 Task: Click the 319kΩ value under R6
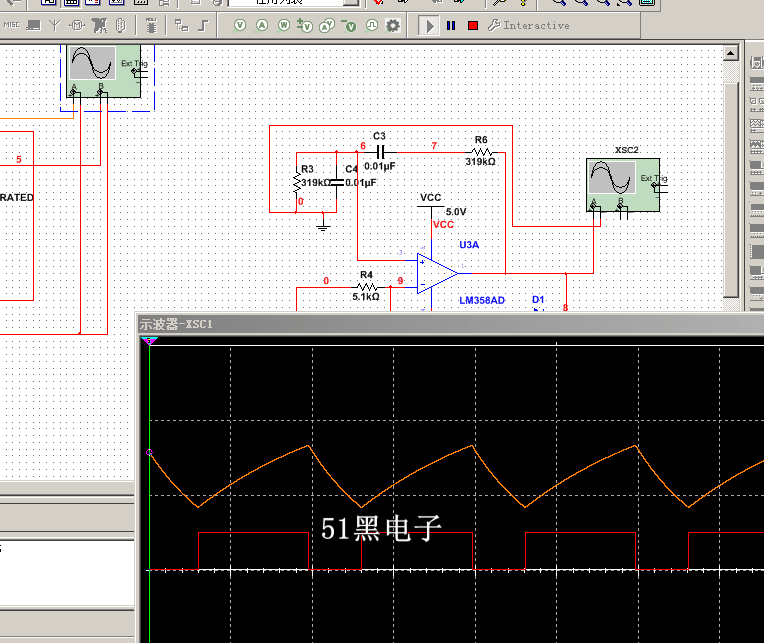pyautogui.click(x=480, y=162)
